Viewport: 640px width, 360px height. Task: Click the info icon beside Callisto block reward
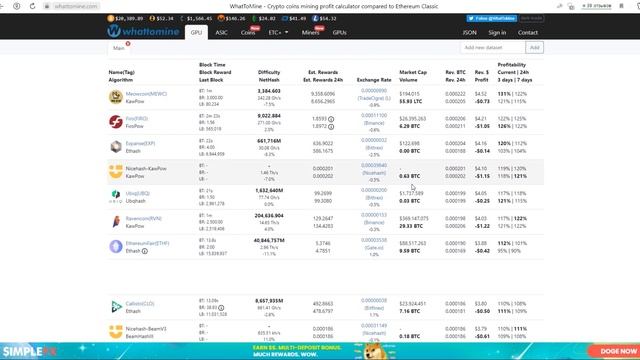click(221, 308)
